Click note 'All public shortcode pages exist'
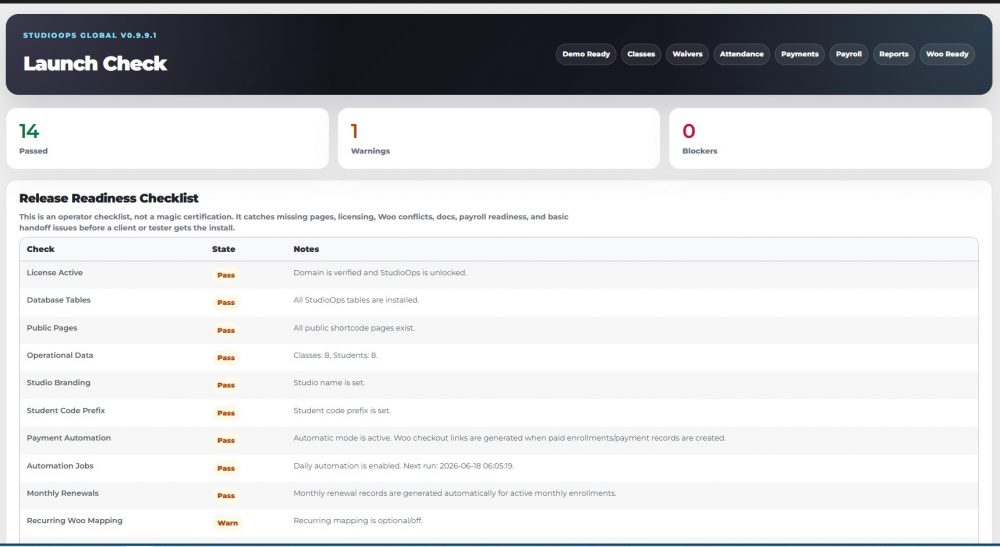The height and width of the screenshot is (547, 1000). 354,328
